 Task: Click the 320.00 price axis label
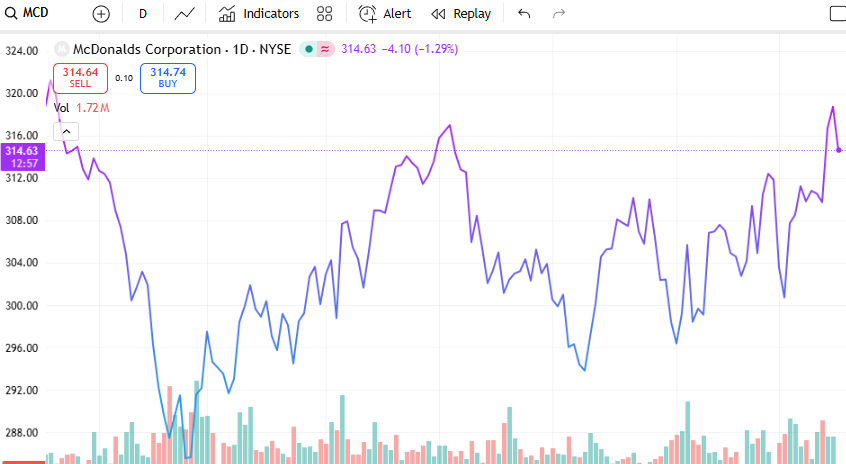[22, 93]
